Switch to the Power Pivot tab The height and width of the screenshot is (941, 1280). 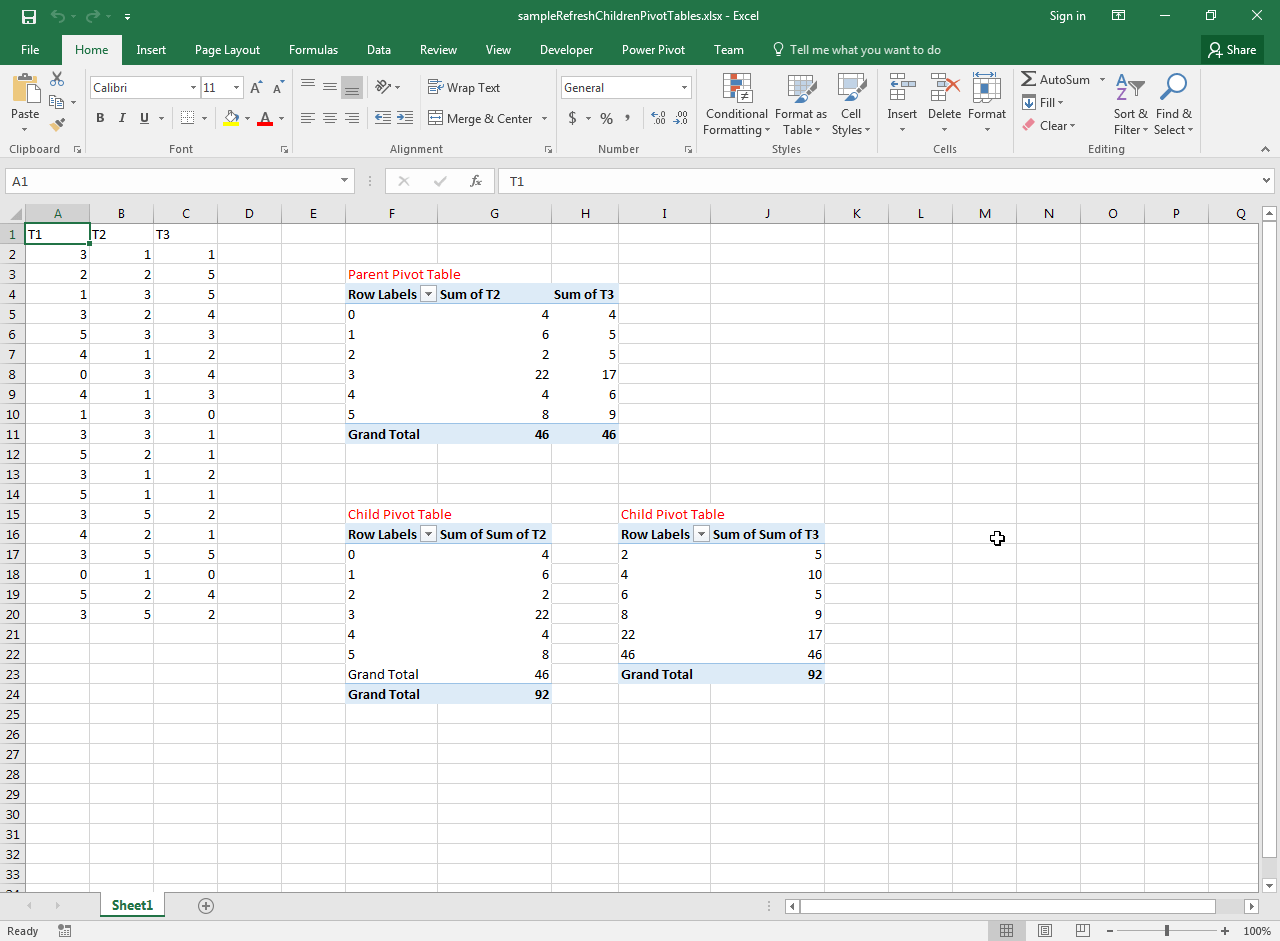tap(653, 49)
